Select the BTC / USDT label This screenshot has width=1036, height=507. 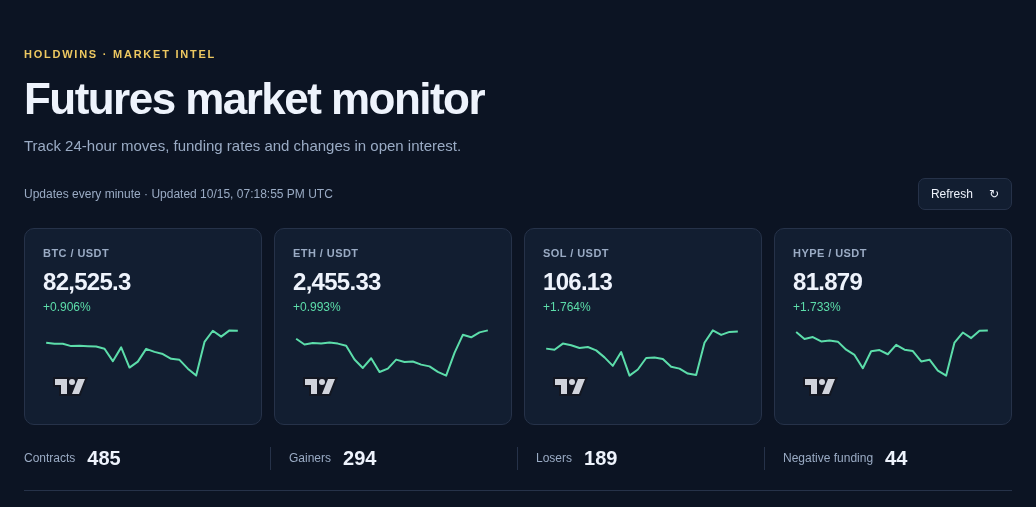76,253
